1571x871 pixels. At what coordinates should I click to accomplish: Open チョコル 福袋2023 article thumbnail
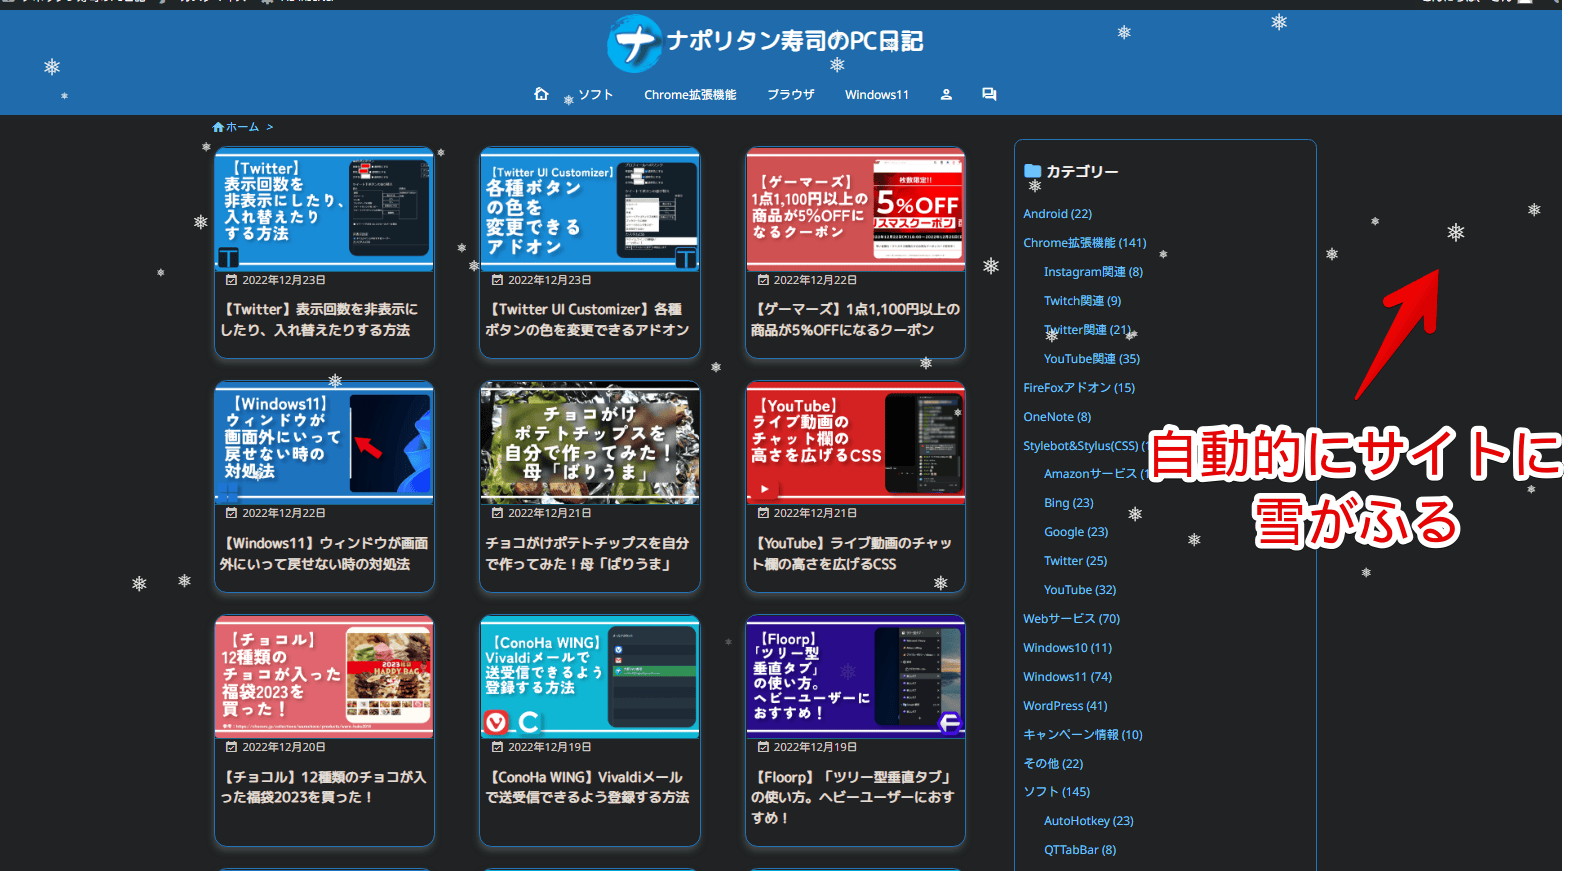[324, 677]
